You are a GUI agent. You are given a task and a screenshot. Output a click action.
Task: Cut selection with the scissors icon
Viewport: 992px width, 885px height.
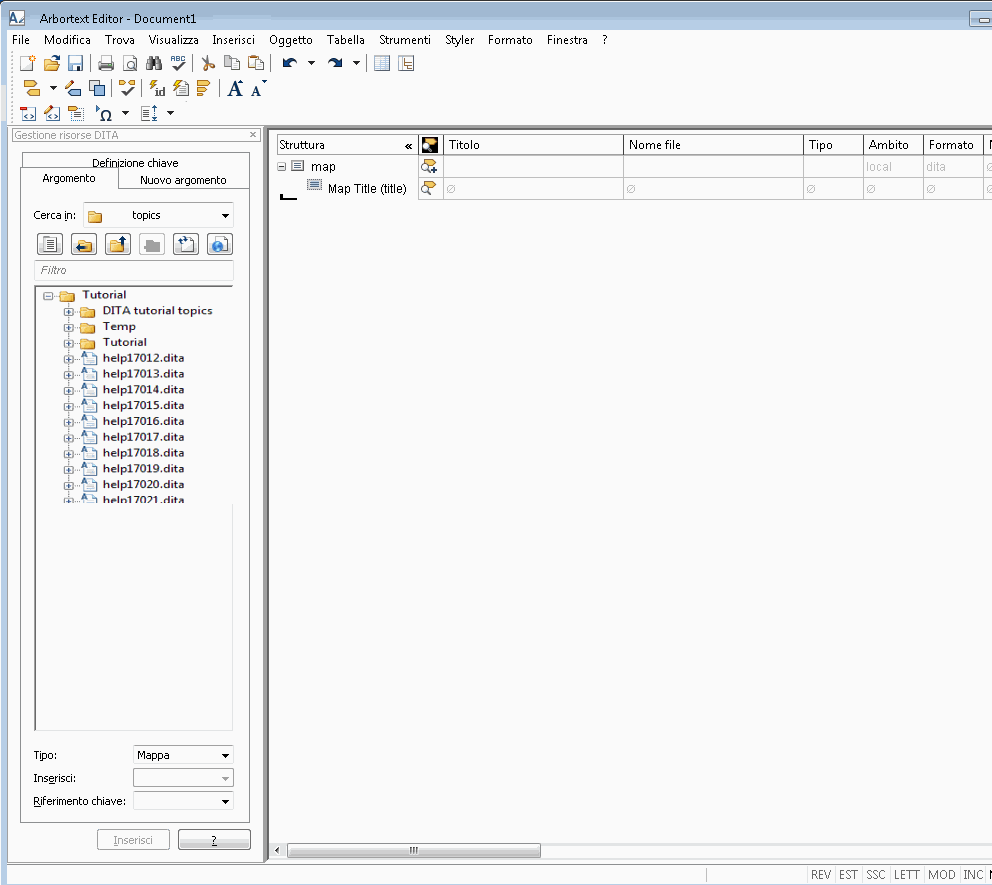tap(208, 63)
